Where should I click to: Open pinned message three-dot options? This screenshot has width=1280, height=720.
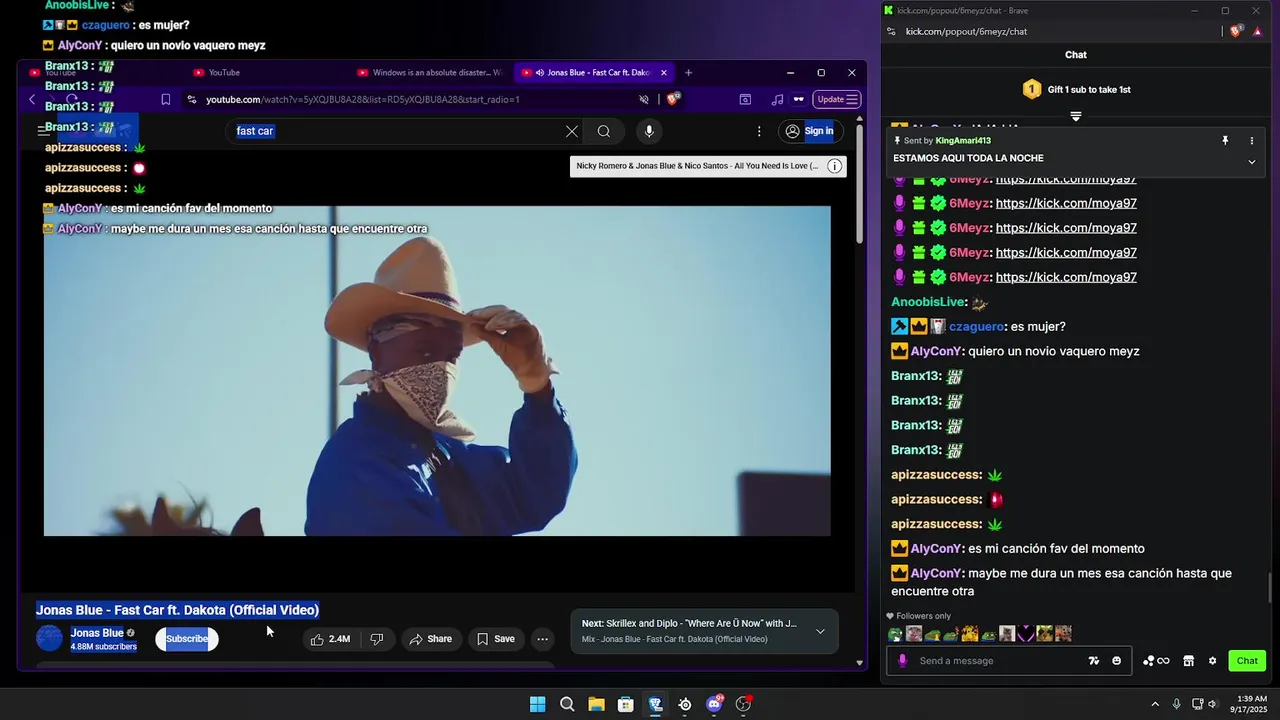tap(1251, 141)
